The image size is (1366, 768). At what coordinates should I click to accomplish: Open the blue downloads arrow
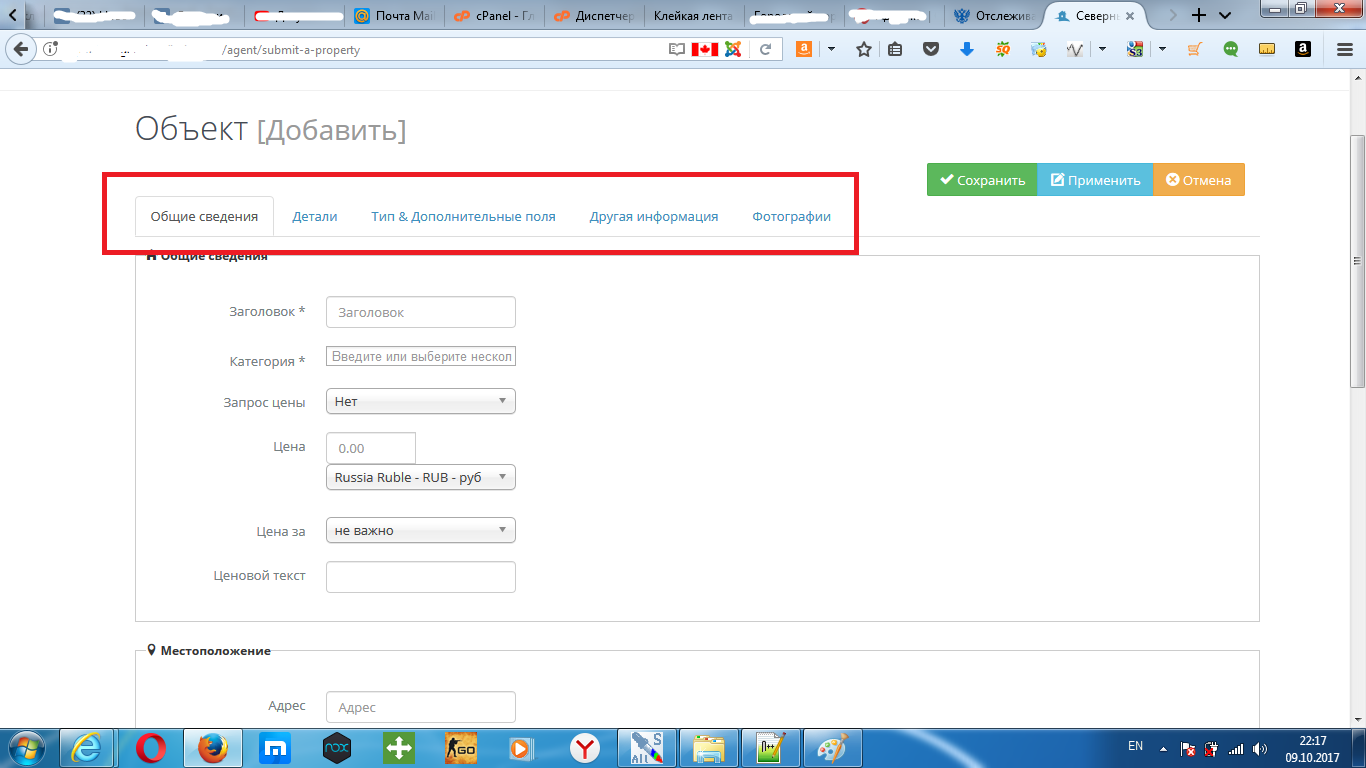pyautogui.click(x=966, y=49)
